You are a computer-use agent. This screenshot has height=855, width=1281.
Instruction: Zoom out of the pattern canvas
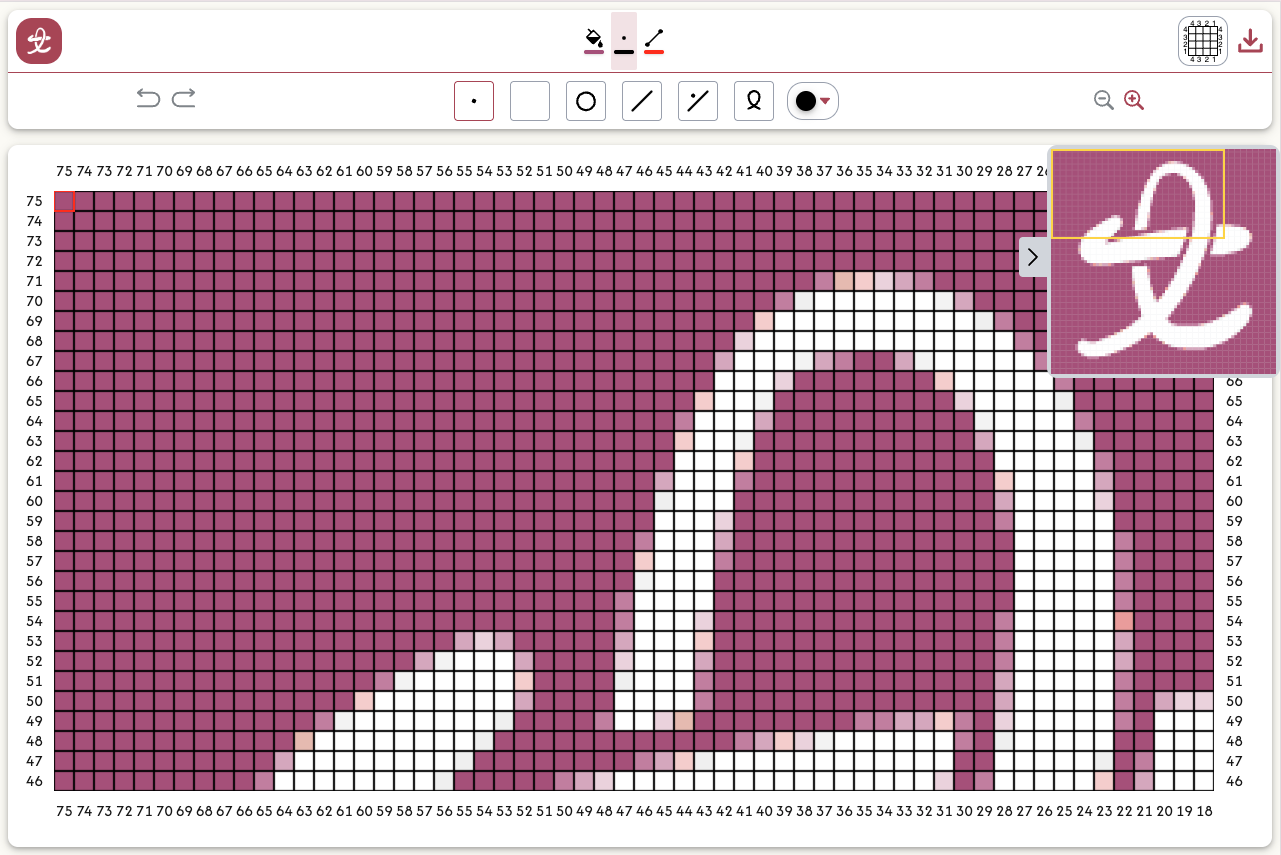pos(1103,100)
